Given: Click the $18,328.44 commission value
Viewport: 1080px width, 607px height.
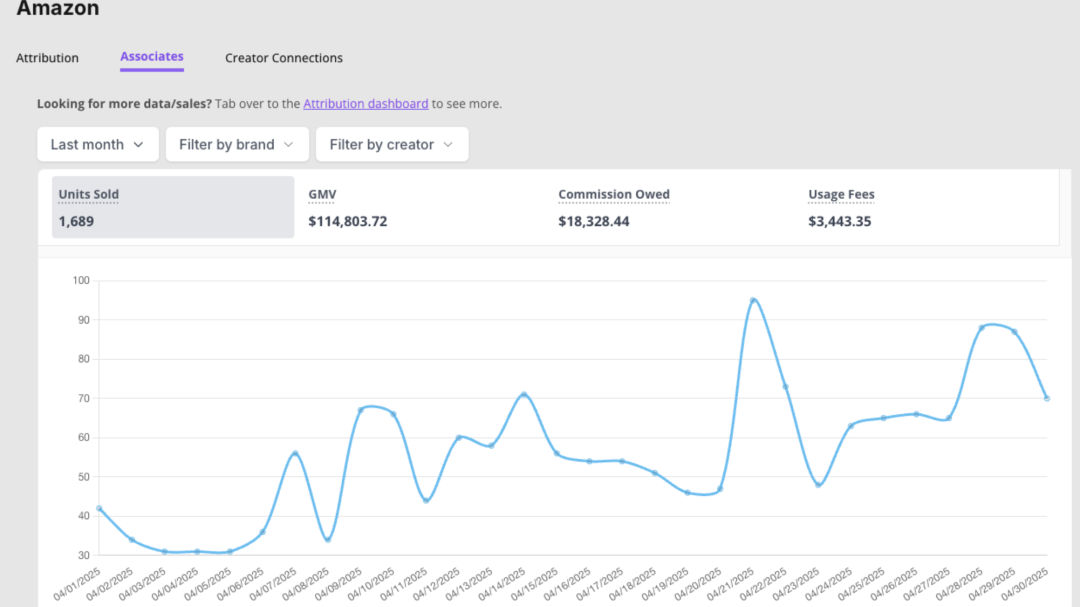Looking at the screenshot, I should coord(594,221).
